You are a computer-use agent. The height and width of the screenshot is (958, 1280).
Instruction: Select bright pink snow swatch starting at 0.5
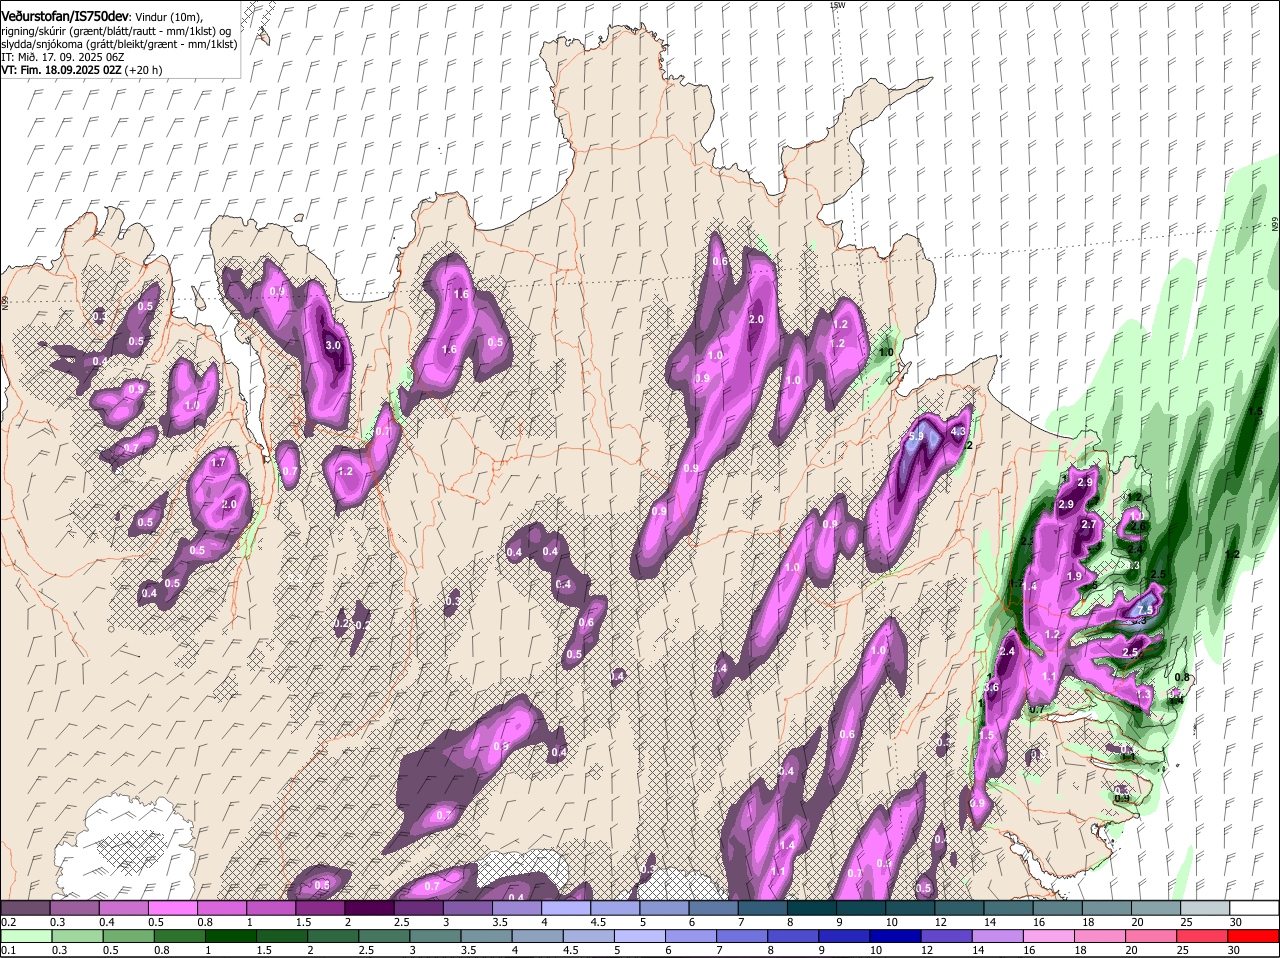click(x=172, y=908)
